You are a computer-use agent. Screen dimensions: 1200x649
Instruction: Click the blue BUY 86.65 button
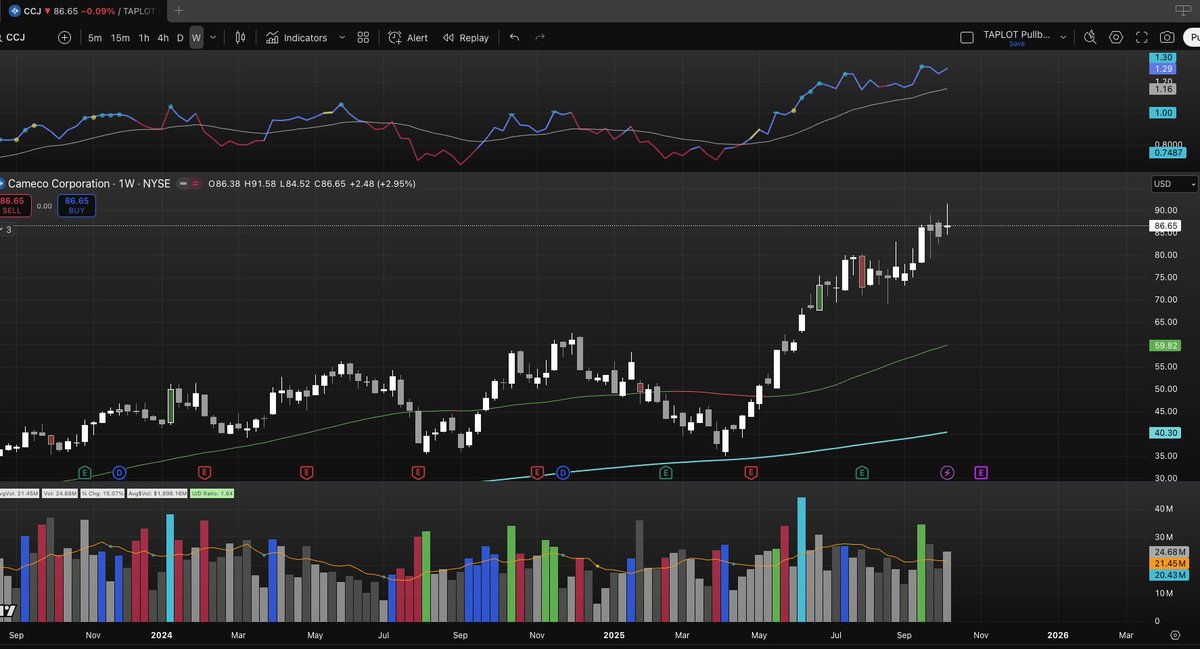[x=77, y=206]
